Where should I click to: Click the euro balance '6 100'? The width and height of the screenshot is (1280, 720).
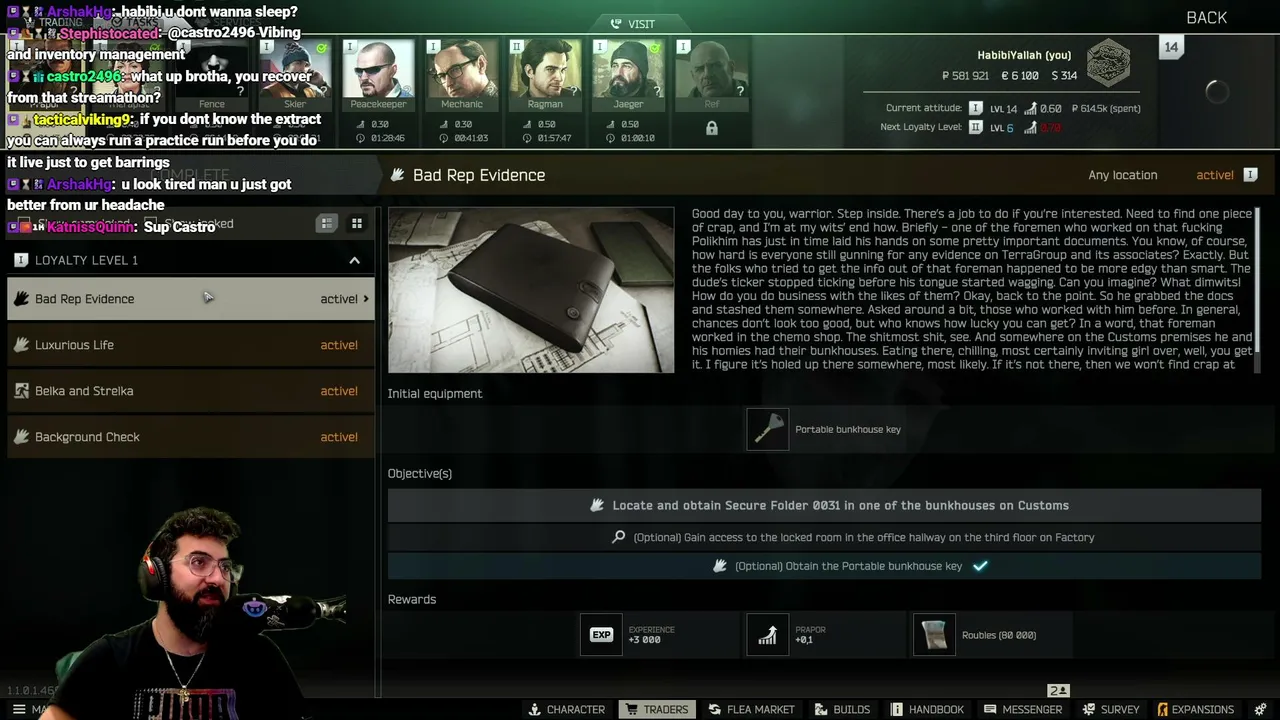pos(1019,76)
